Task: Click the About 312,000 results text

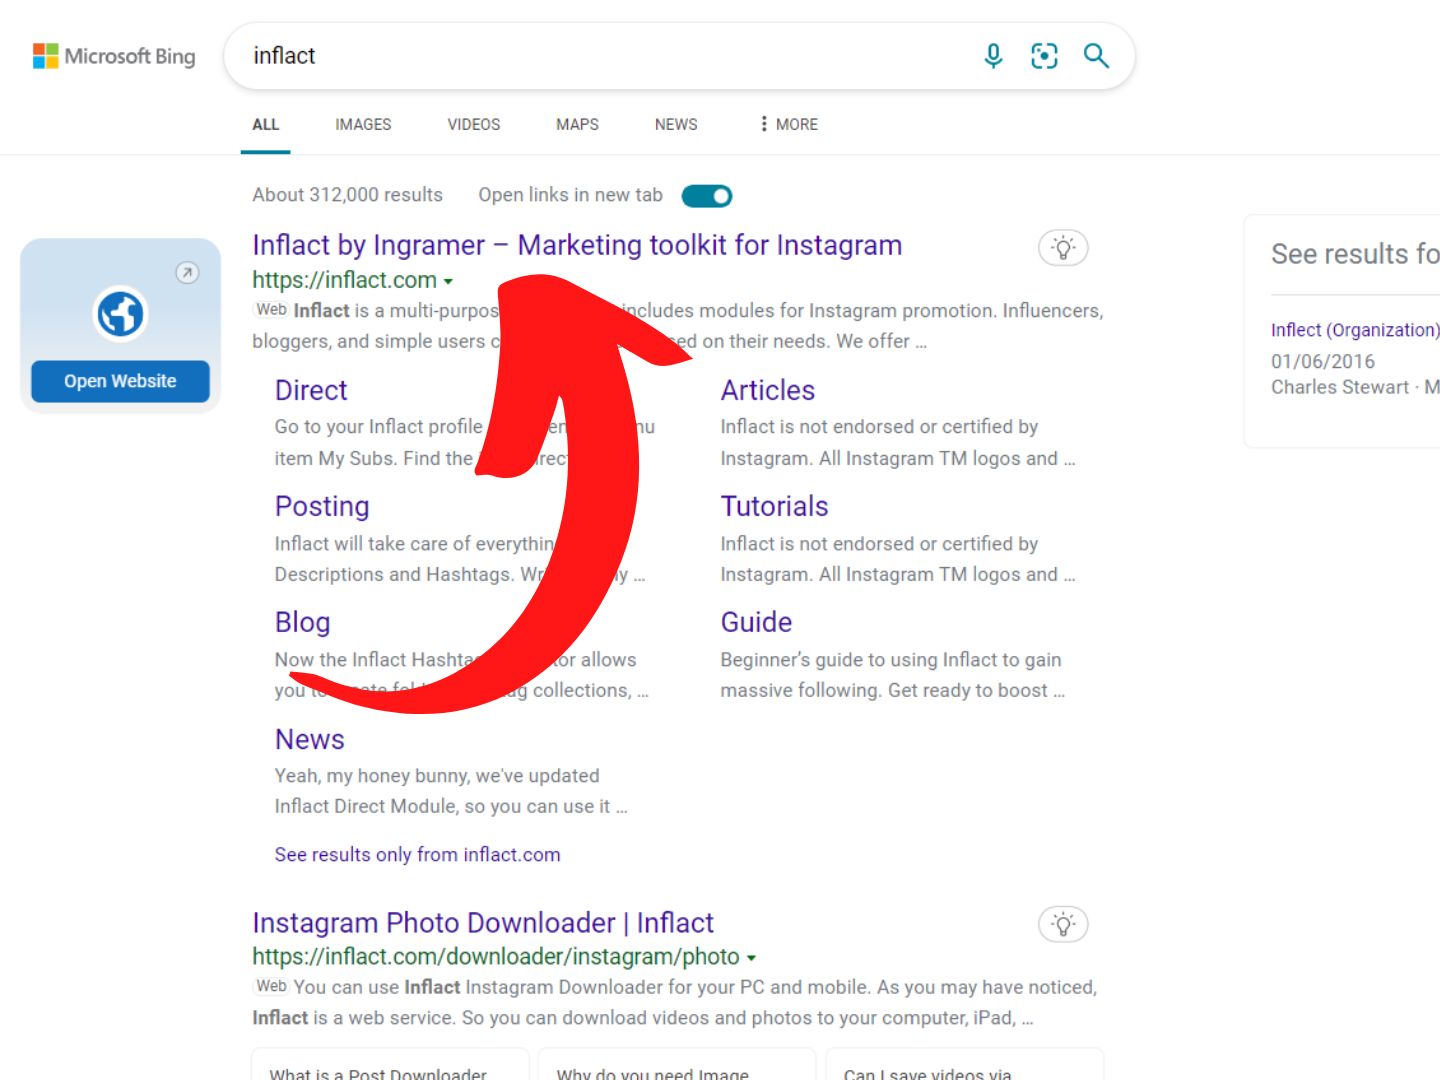Action: click(x=348, y=195)
